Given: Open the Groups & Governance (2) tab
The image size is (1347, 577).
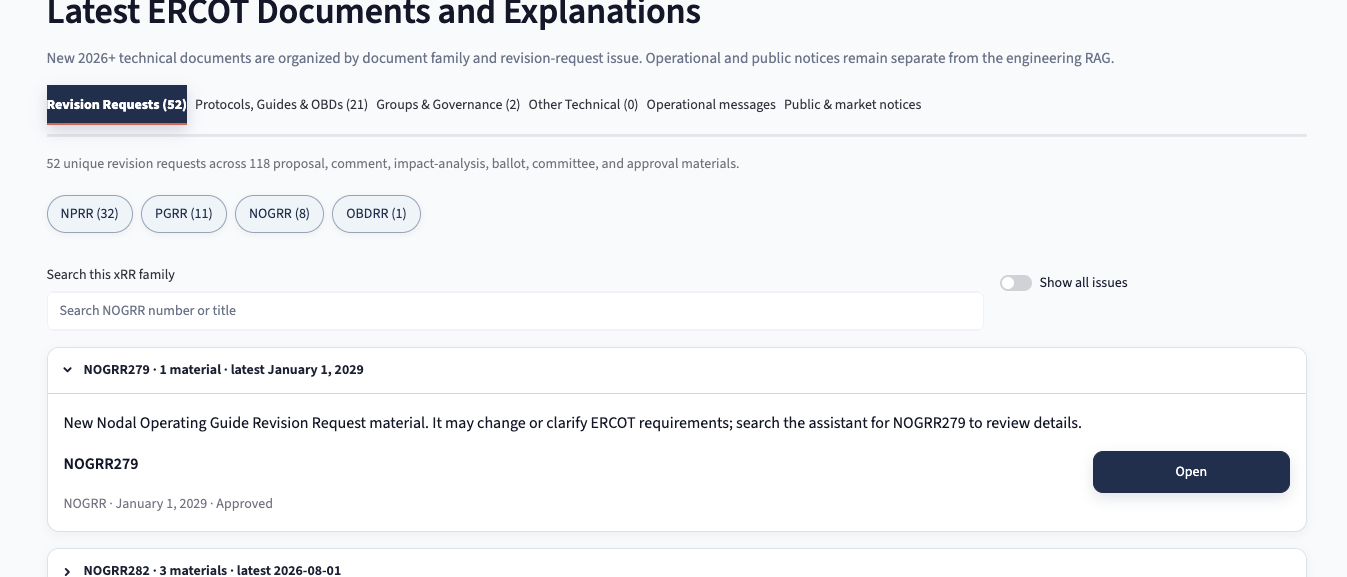Looking at the screenshot, I should pos(448,105).
